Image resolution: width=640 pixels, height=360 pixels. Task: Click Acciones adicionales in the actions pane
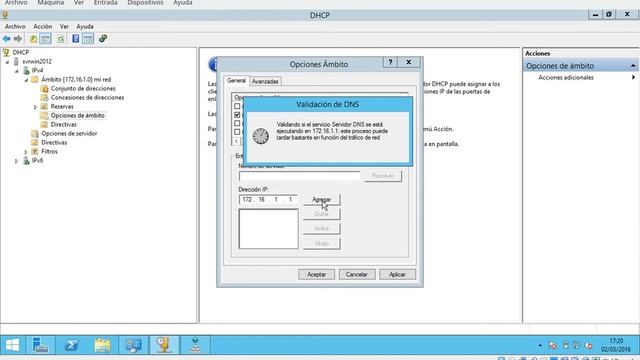pyautogui.click(x=566, y=77)
